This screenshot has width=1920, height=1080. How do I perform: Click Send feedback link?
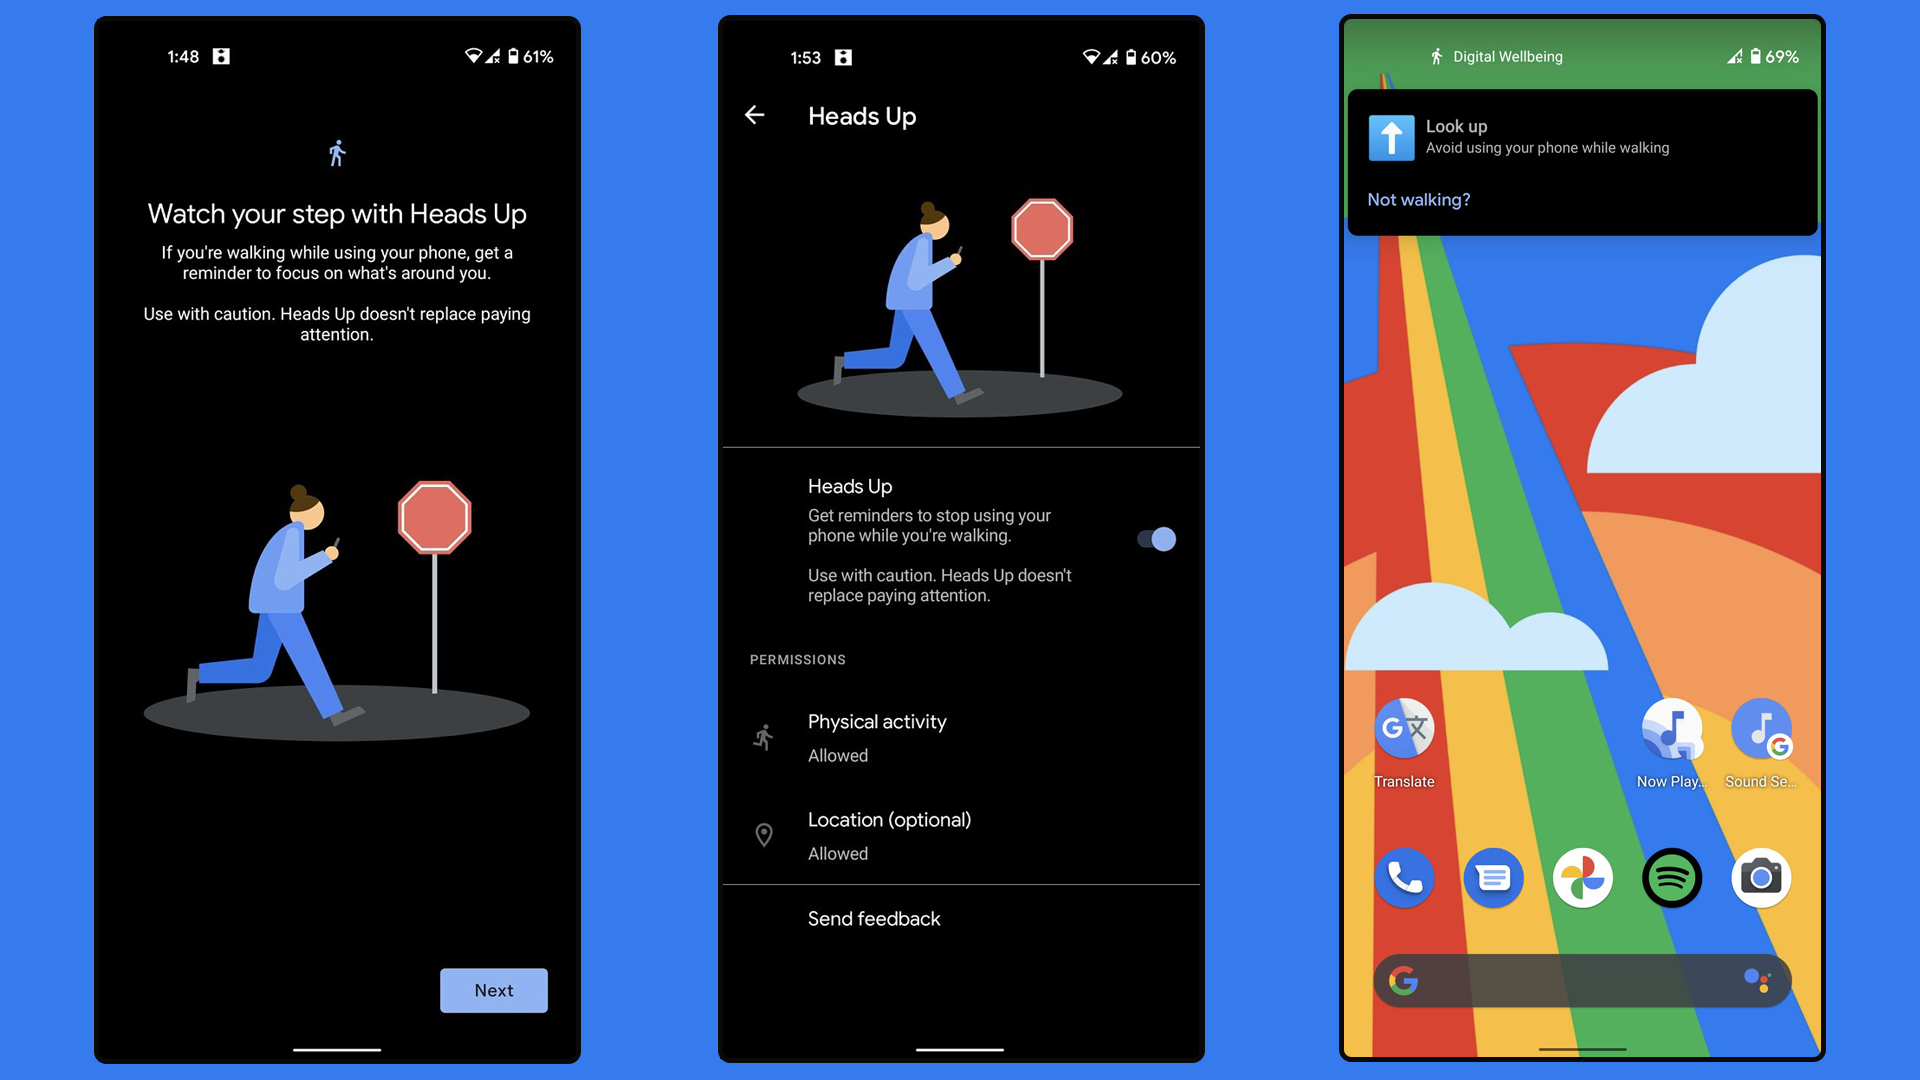[x=873, y=918]
